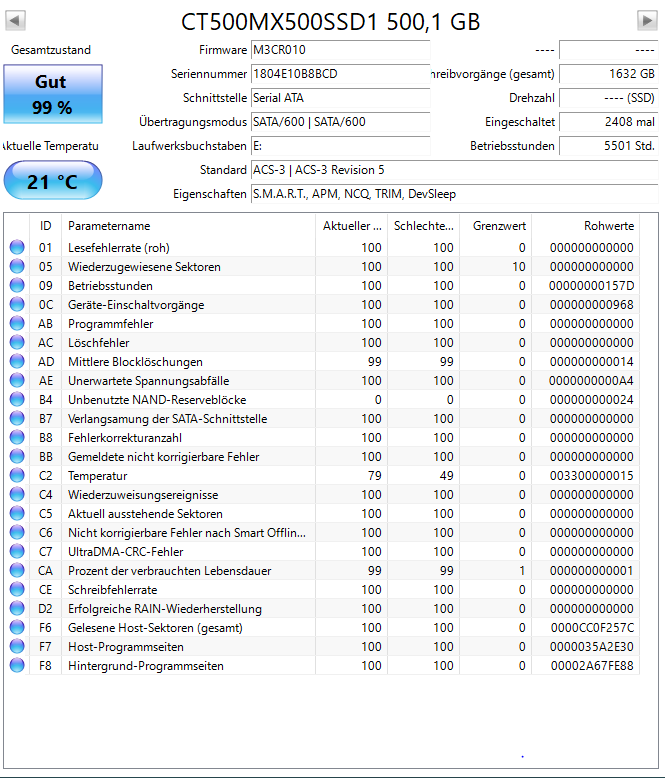Go to previous disk with left arrow
665x778 pixels.
(x=15, y=21)
